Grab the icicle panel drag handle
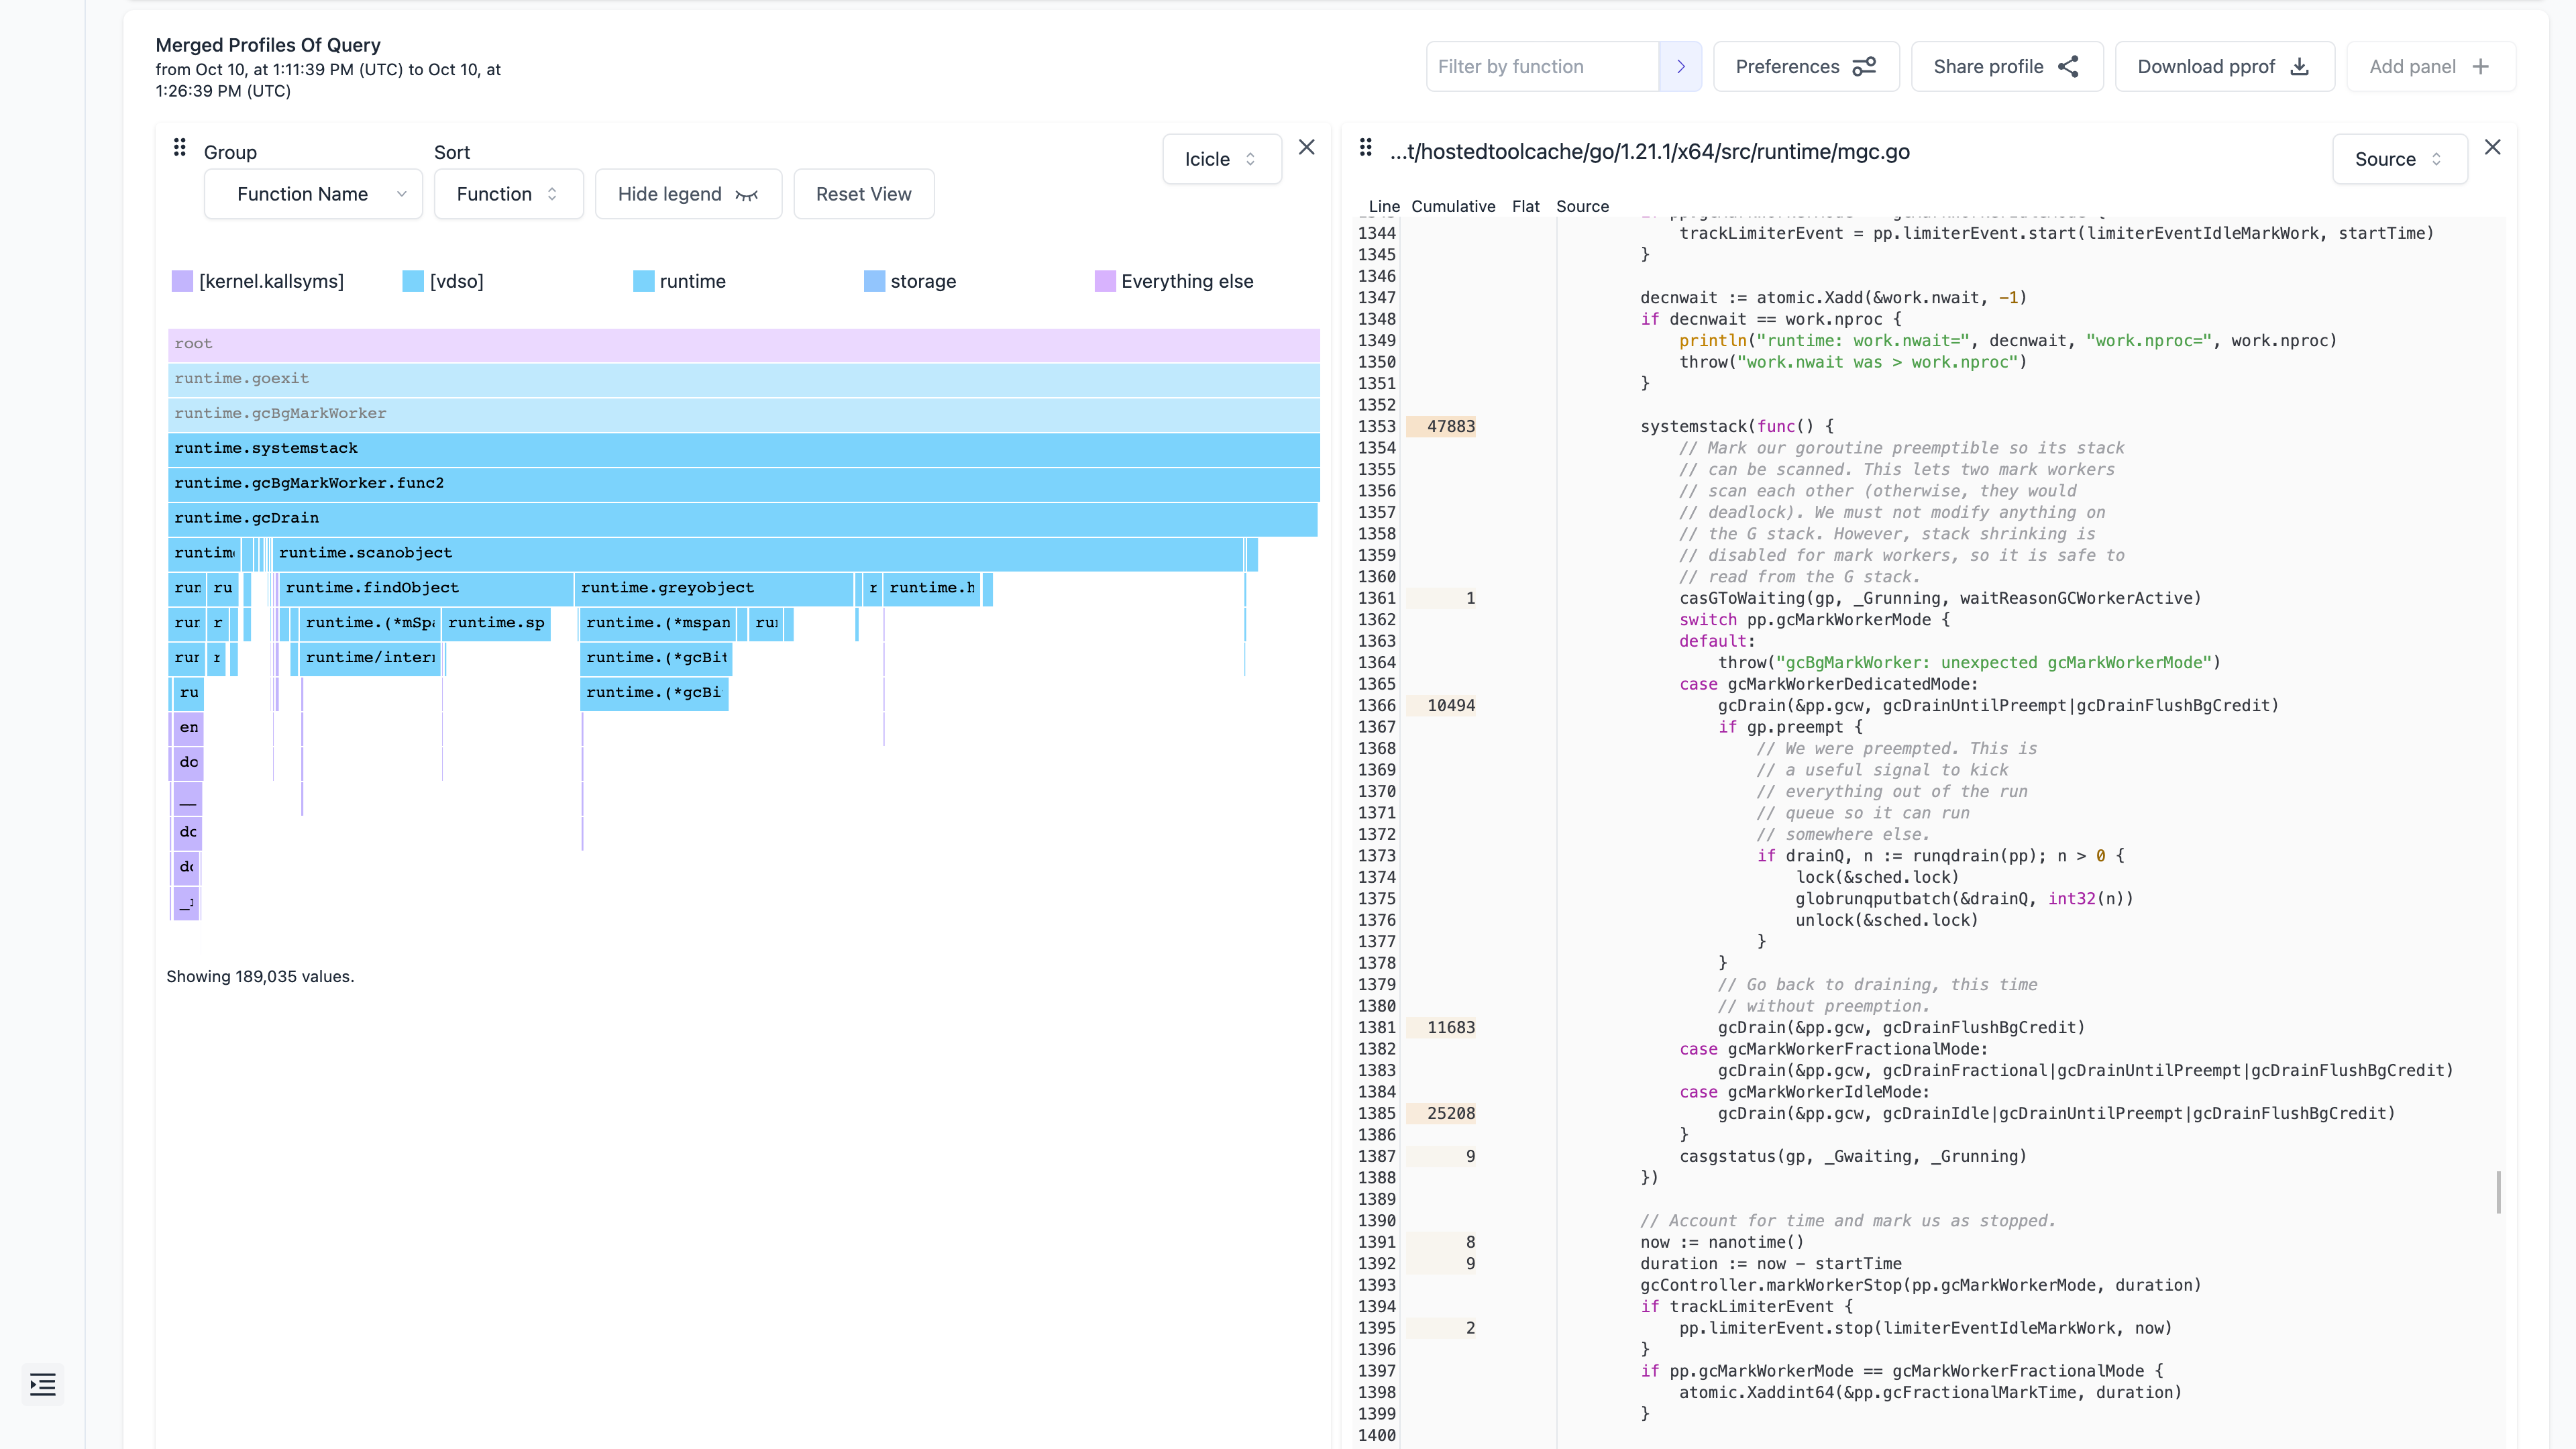Image resolution: width=2576 pixels, height=1449 pixels. tap(180, 148)
